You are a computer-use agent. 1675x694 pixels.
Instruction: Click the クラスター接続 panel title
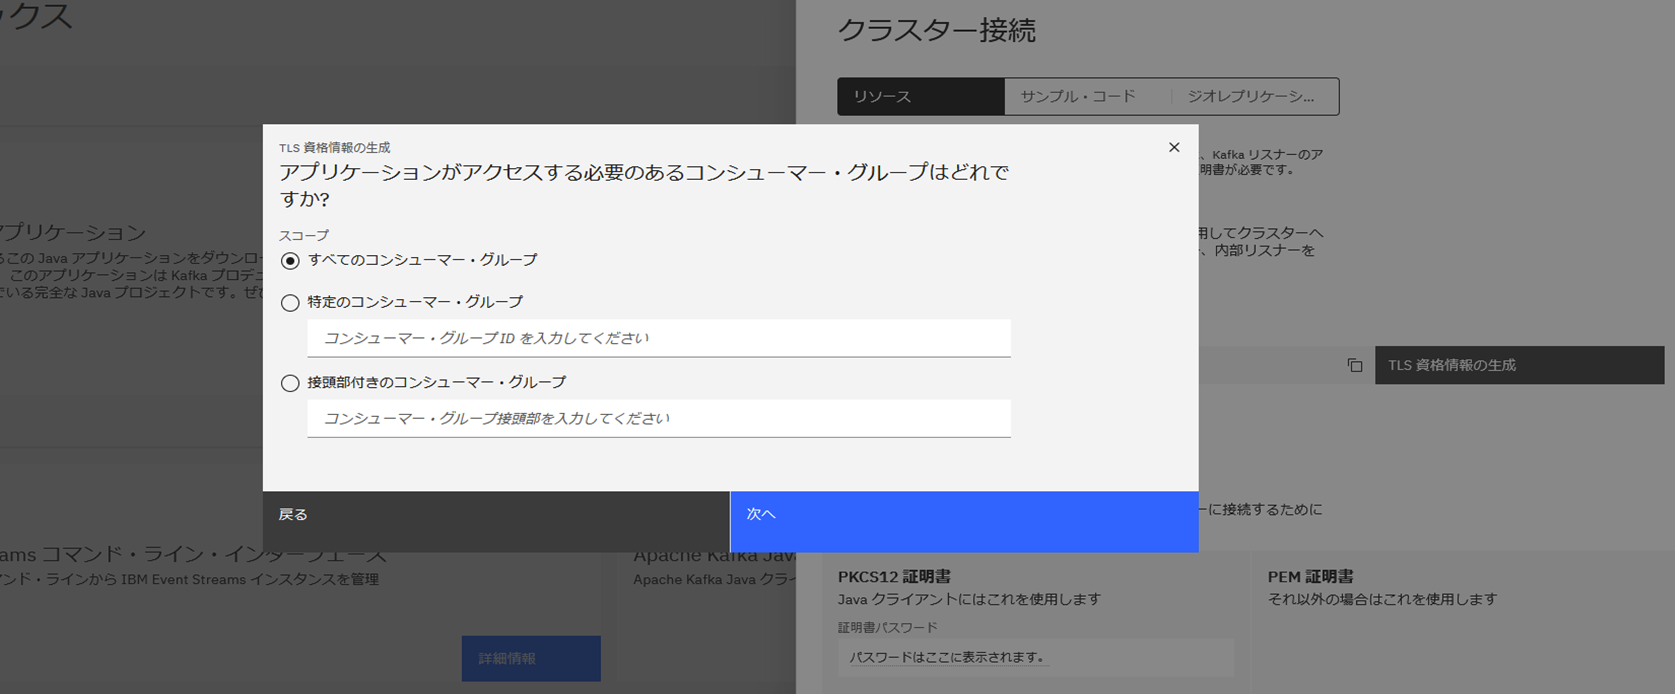tap(936, 31)
